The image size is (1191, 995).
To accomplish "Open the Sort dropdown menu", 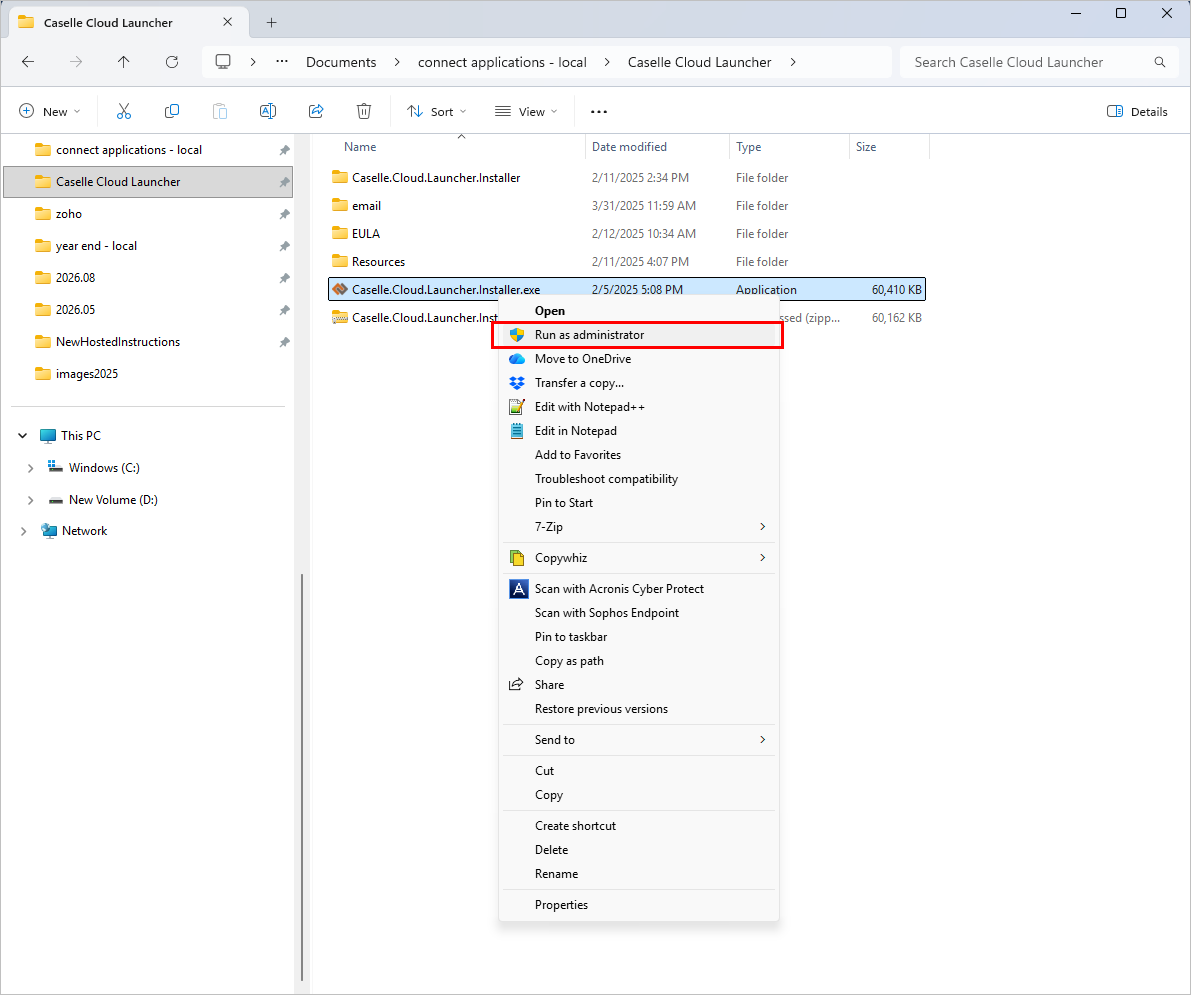I will [x=436, y=111].
